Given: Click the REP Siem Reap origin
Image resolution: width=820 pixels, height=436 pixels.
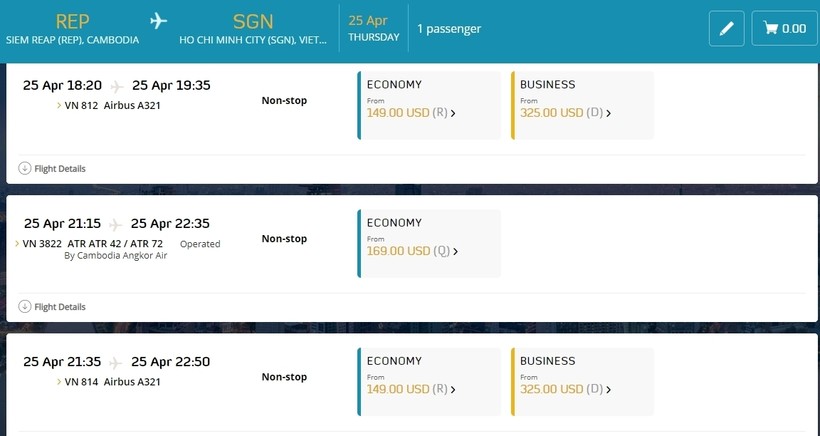Looking at the screenshot, I should (72, 29).
